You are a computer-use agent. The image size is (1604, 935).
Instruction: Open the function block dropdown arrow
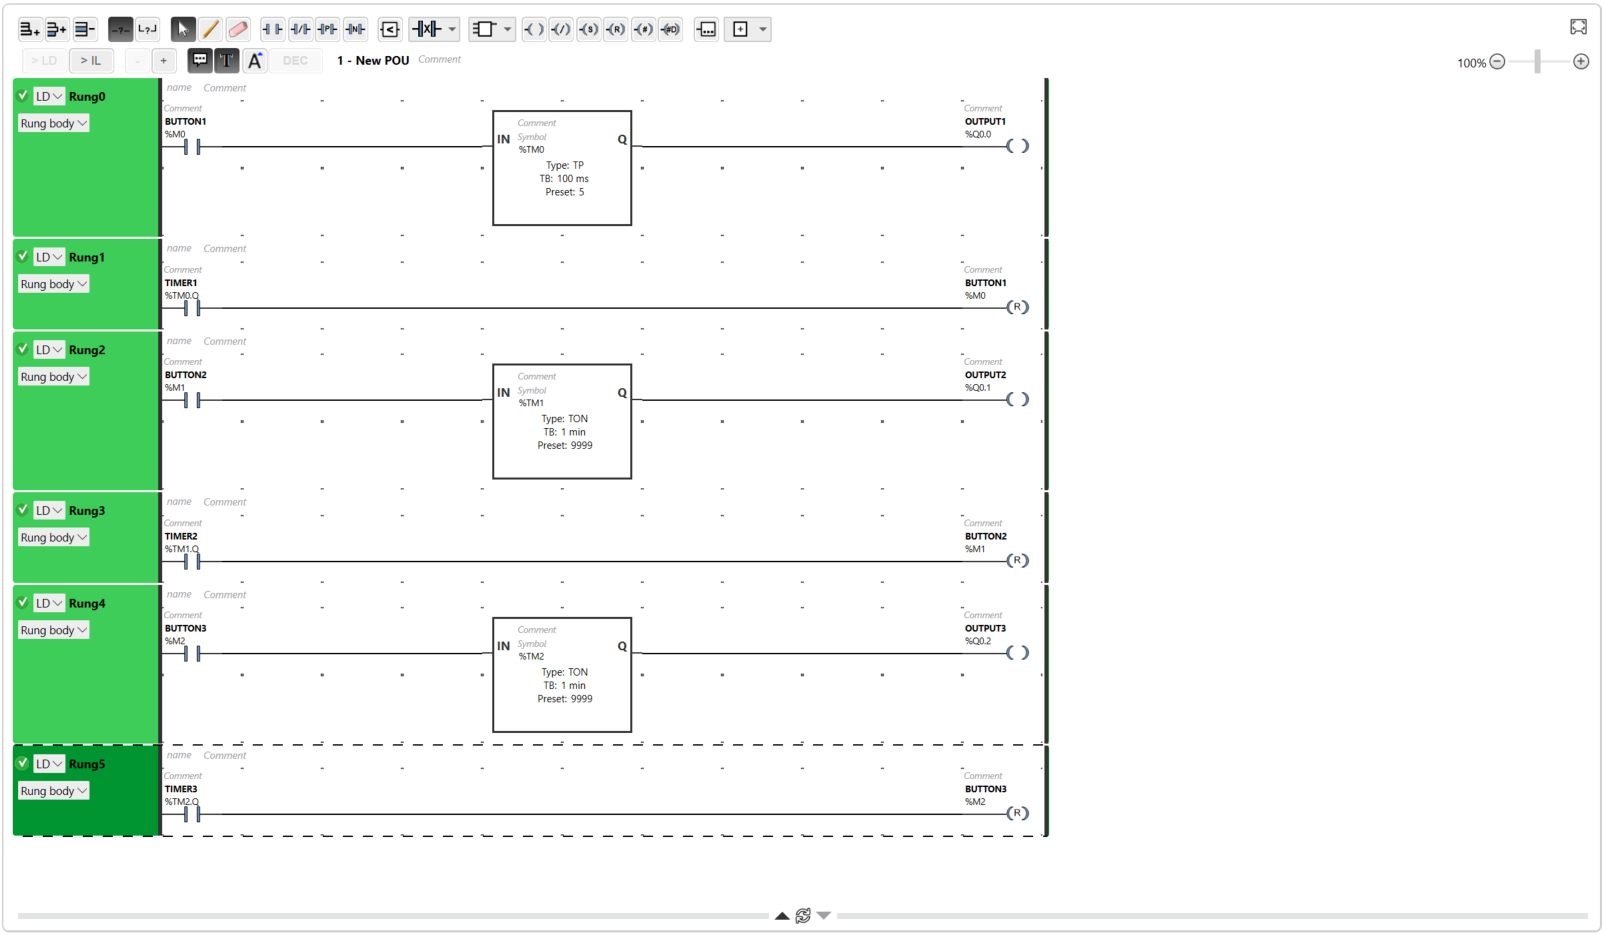click(507, 29)
